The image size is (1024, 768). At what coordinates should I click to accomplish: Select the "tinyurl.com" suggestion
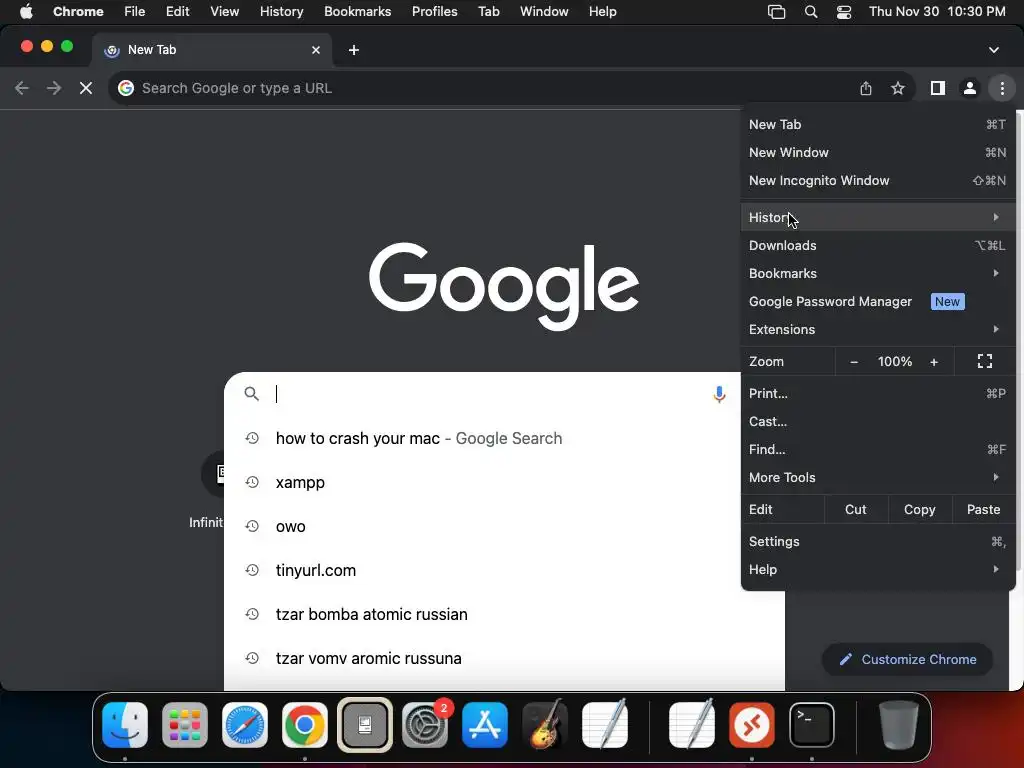504,570
